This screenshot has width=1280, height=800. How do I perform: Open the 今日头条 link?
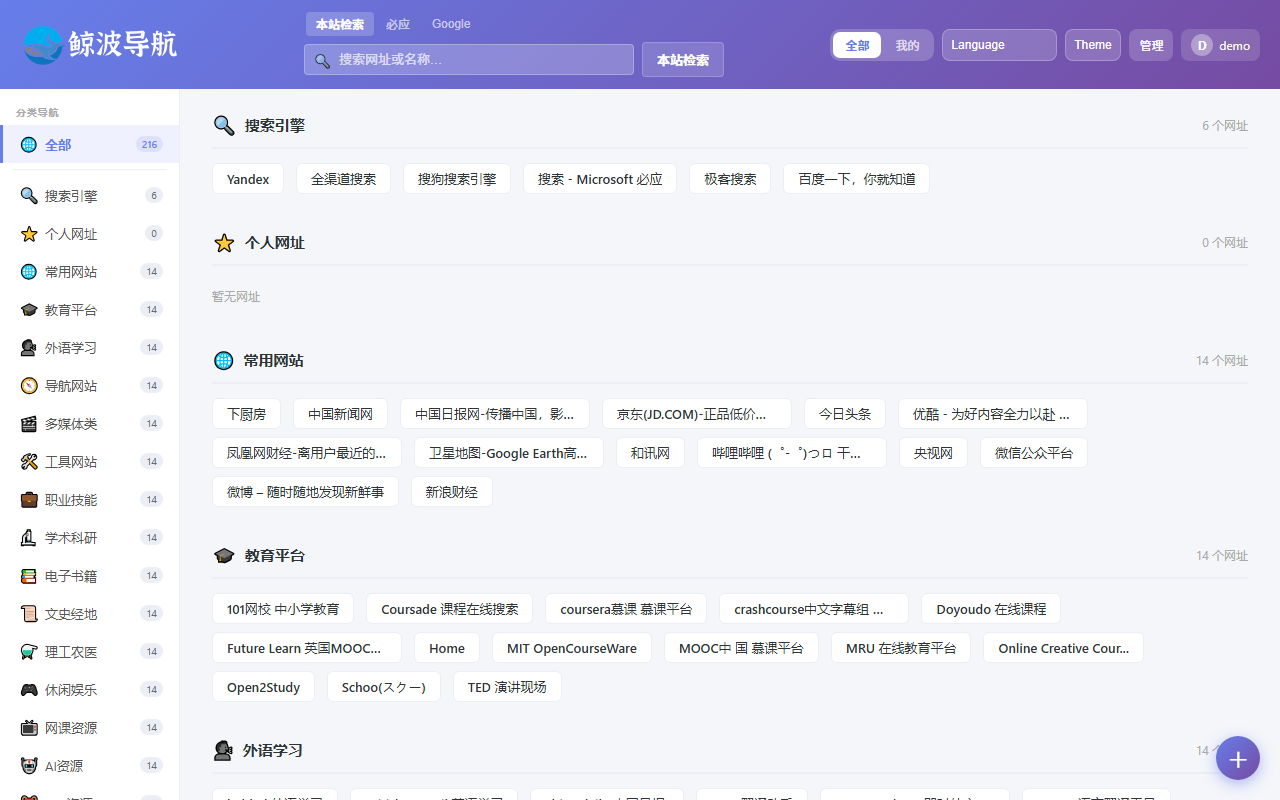click(x=845, y=414)
